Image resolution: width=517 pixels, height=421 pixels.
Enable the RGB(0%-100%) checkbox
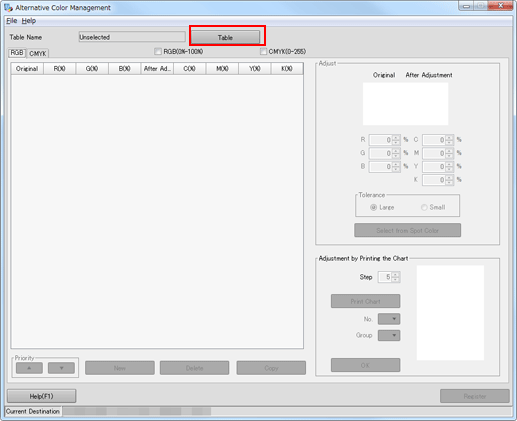pos(158,51)
